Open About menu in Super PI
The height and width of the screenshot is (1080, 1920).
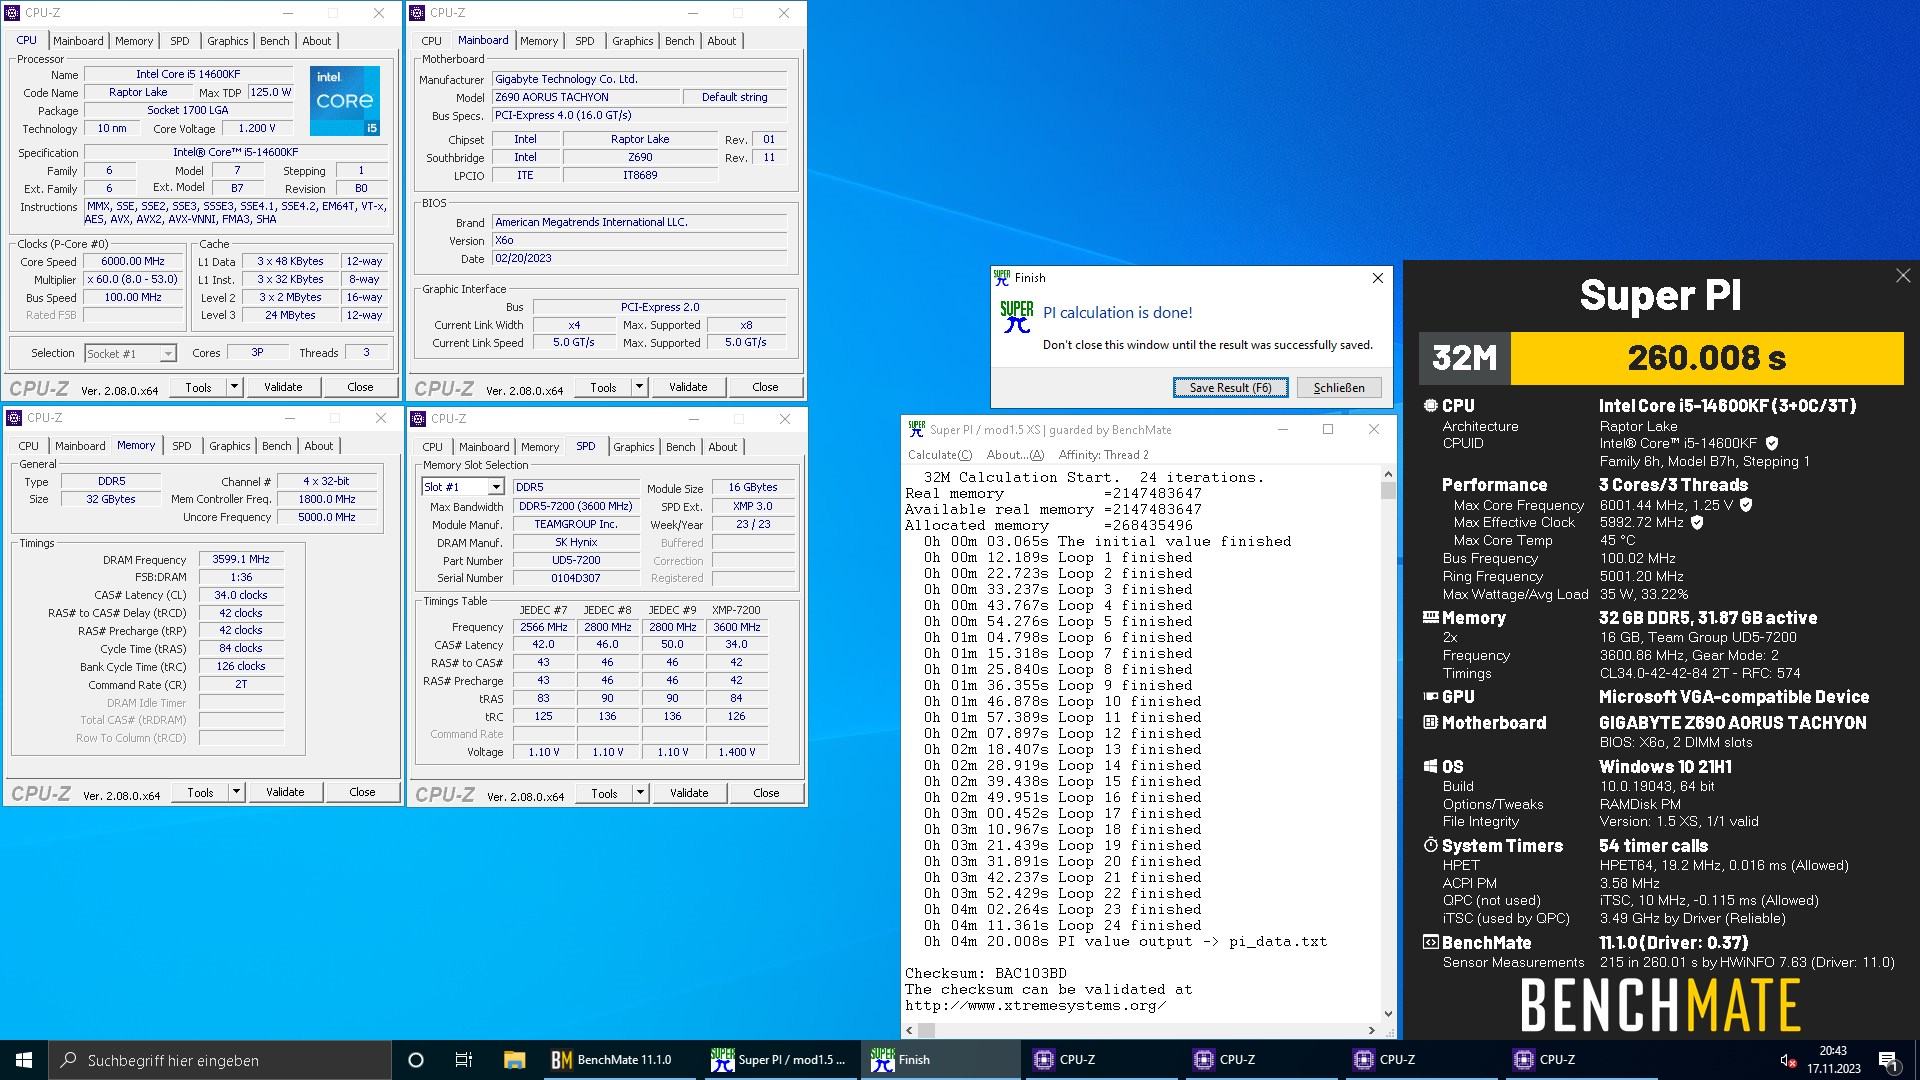pos(1015,455)
